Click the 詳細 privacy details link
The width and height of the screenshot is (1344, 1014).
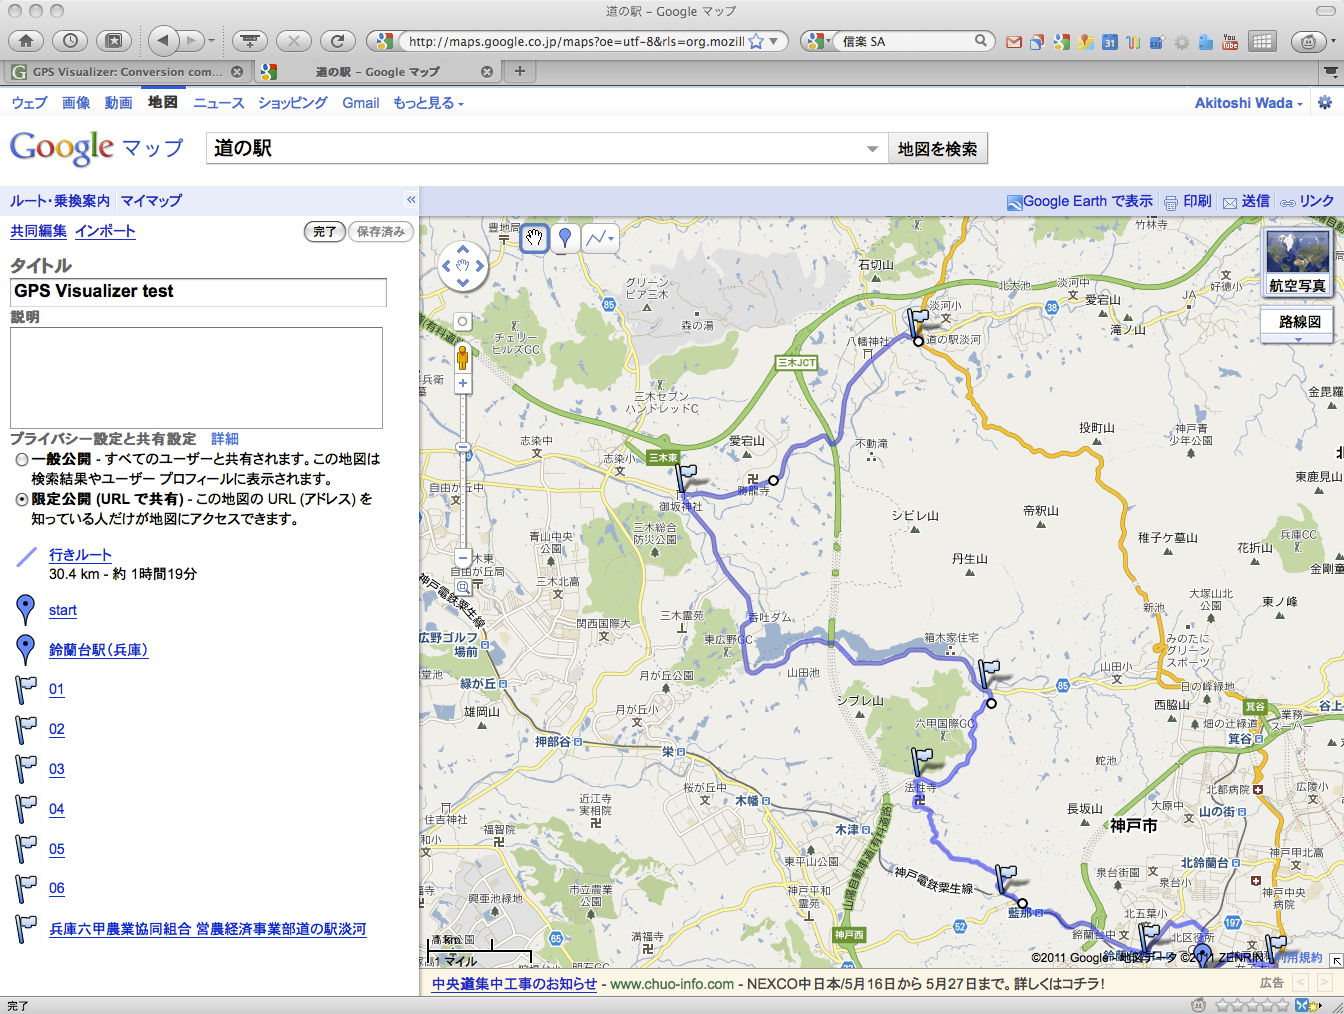point(225,439)
